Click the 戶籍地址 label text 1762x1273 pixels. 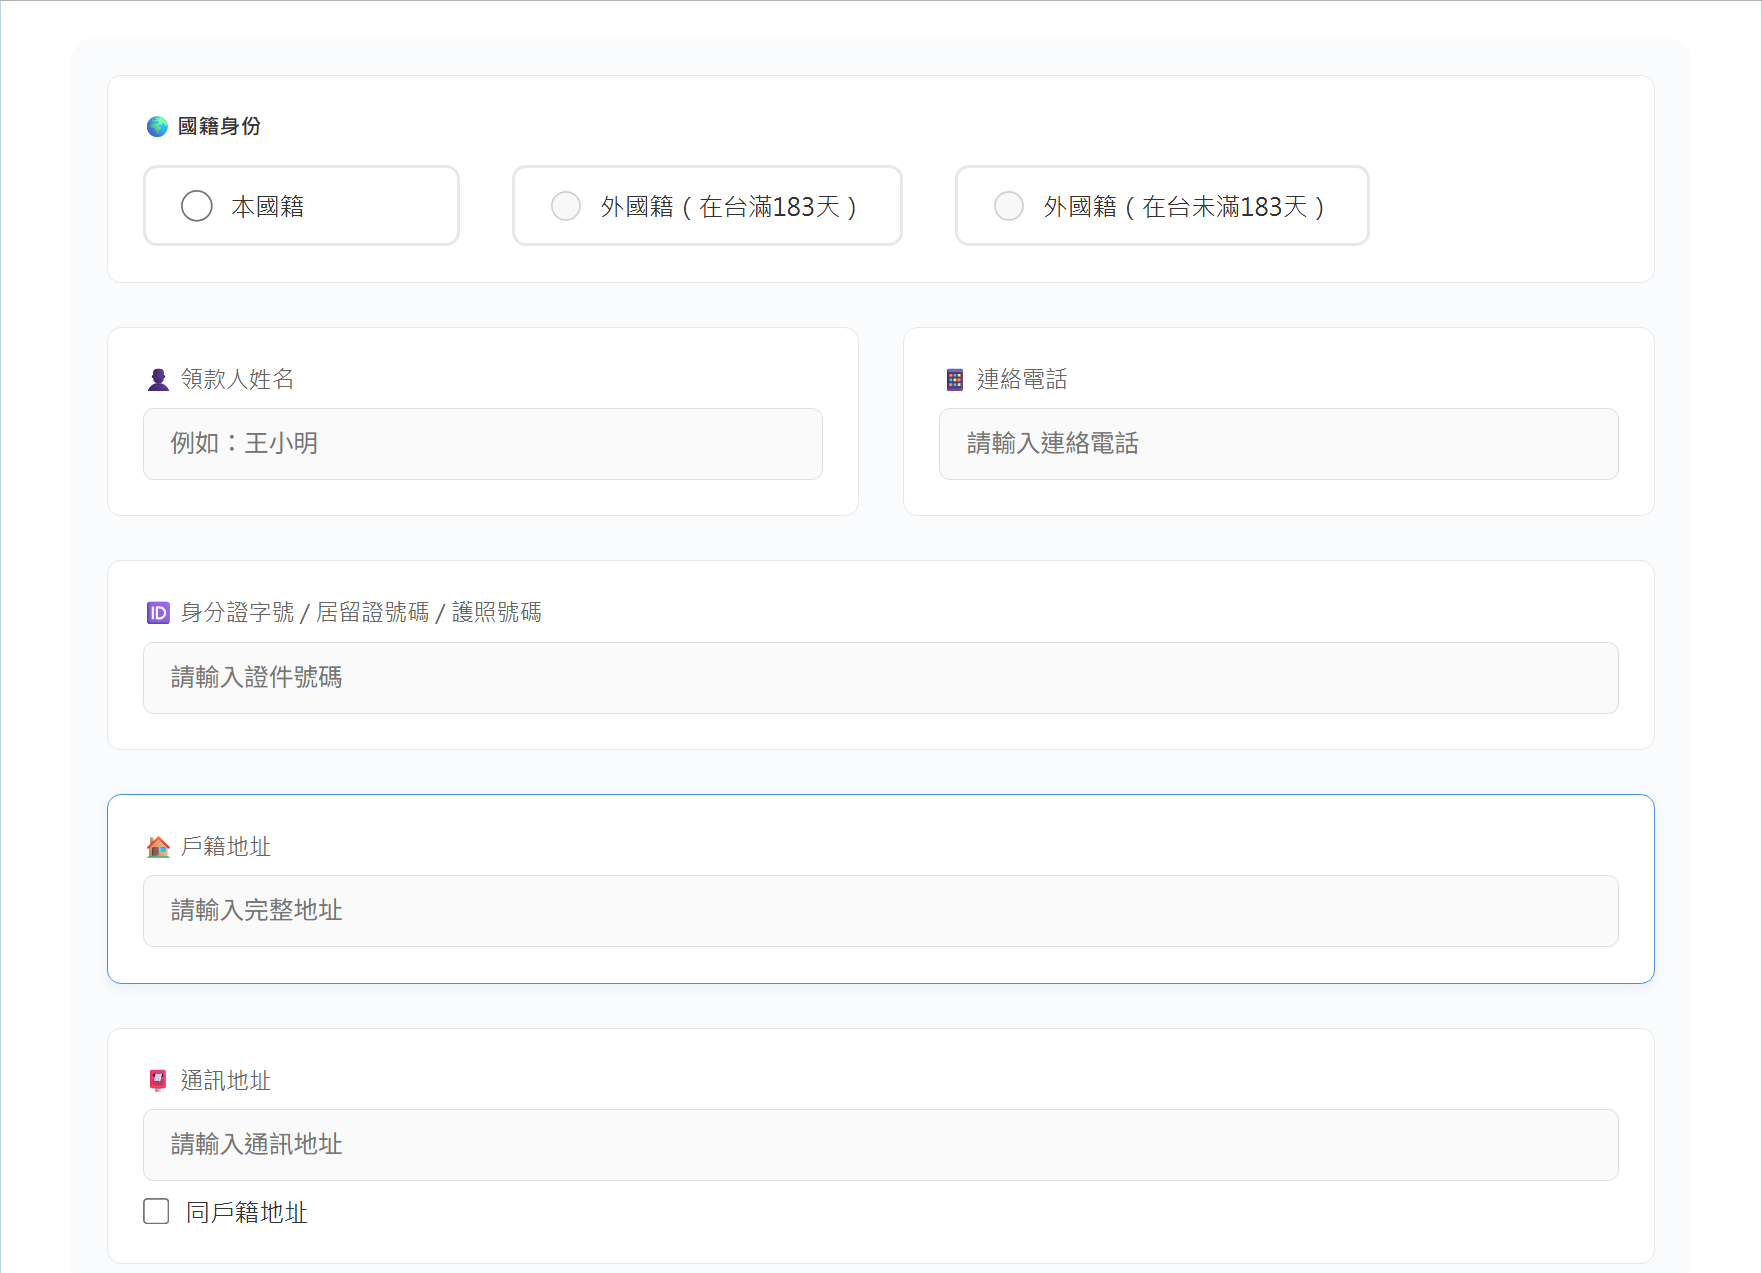226,847
